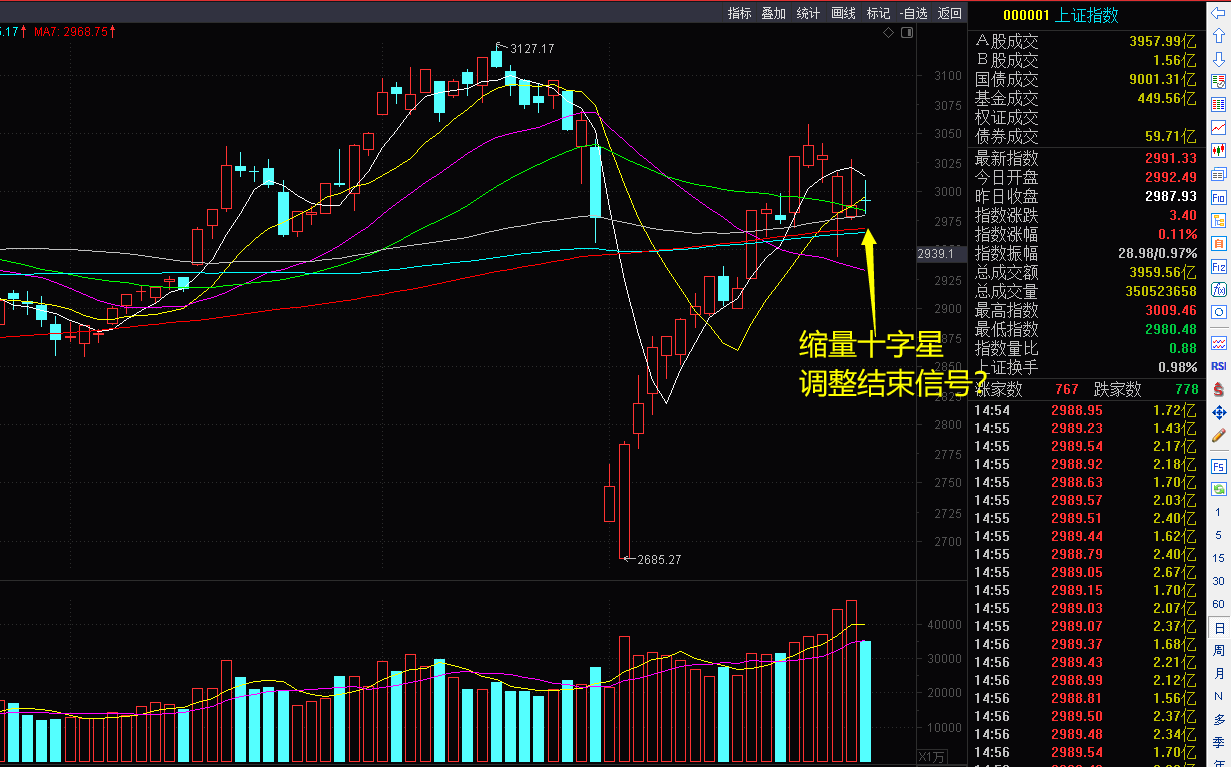Image resolution: width=1231 pixels, height=767 pixels.
Task: Click the left arrow back icon in sidebar
Action: coord(1218,12)
